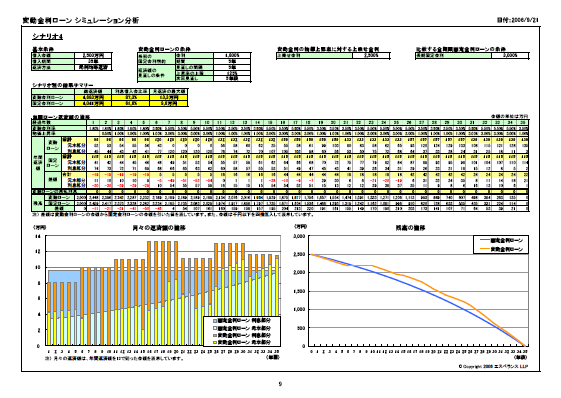Click the blue fixed-rate line legend entry
Screen dimensions: 561x398
502,241
